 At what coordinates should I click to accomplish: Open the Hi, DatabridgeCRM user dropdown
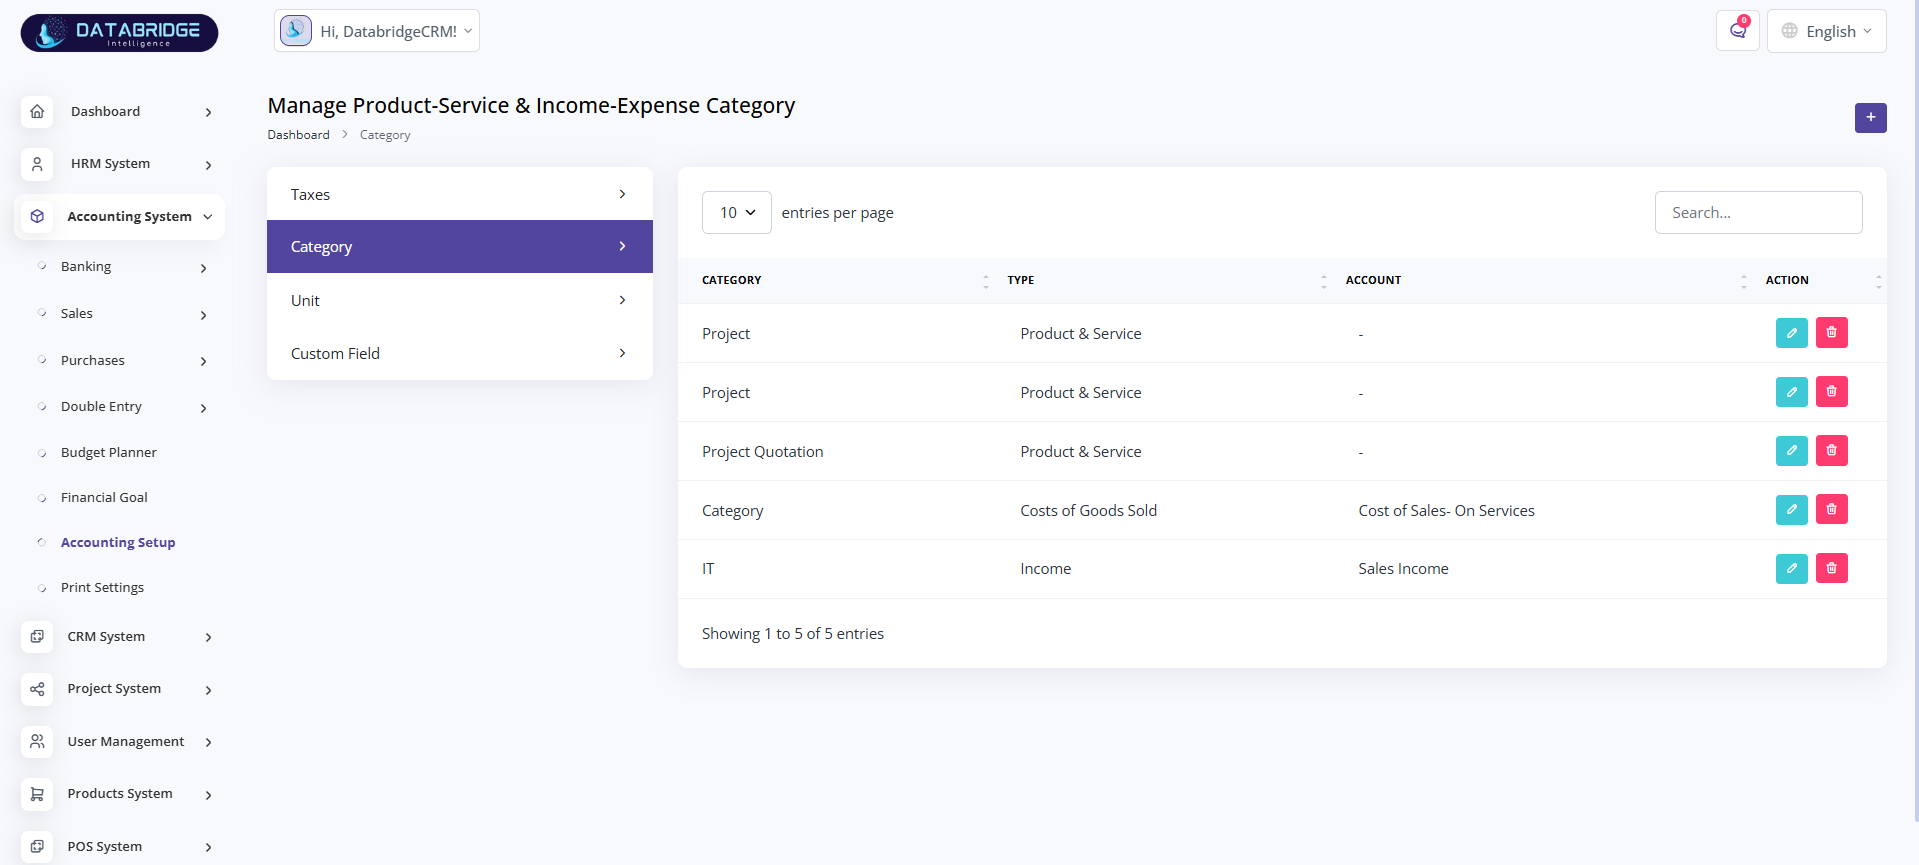tap(377, 31)
